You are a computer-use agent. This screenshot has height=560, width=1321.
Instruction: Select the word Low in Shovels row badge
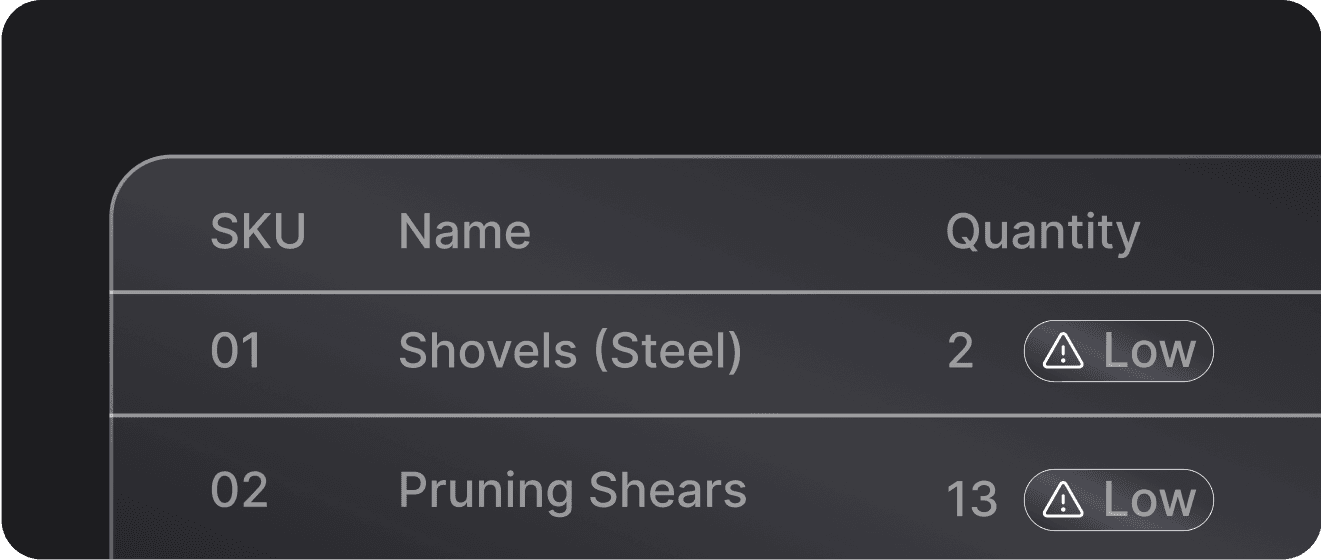click(x=1149, y=351)
